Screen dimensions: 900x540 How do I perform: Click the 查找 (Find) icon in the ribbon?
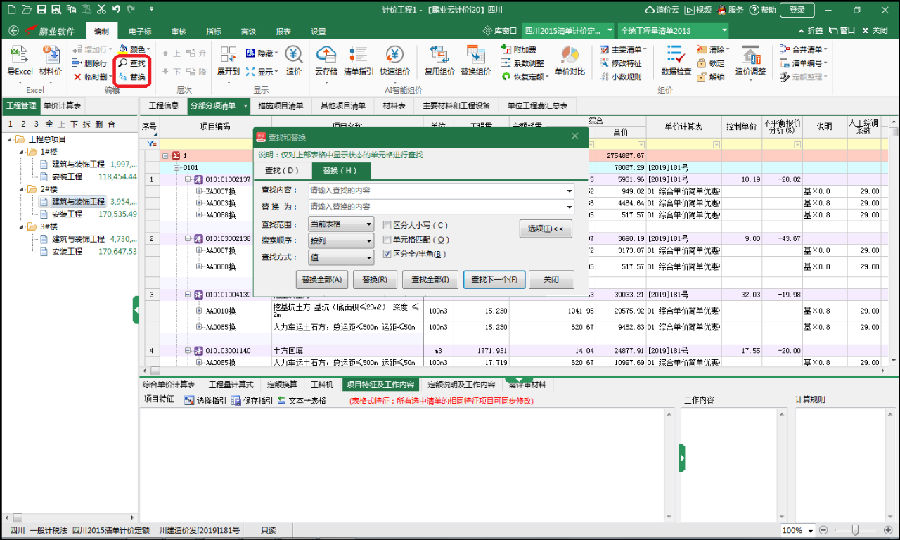[x=131, y=62]
